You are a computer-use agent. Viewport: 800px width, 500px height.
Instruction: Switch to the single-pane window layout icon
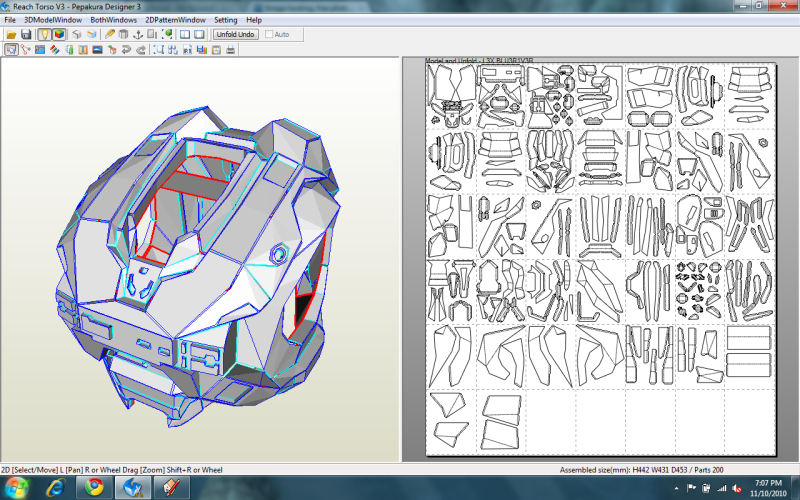199,35
